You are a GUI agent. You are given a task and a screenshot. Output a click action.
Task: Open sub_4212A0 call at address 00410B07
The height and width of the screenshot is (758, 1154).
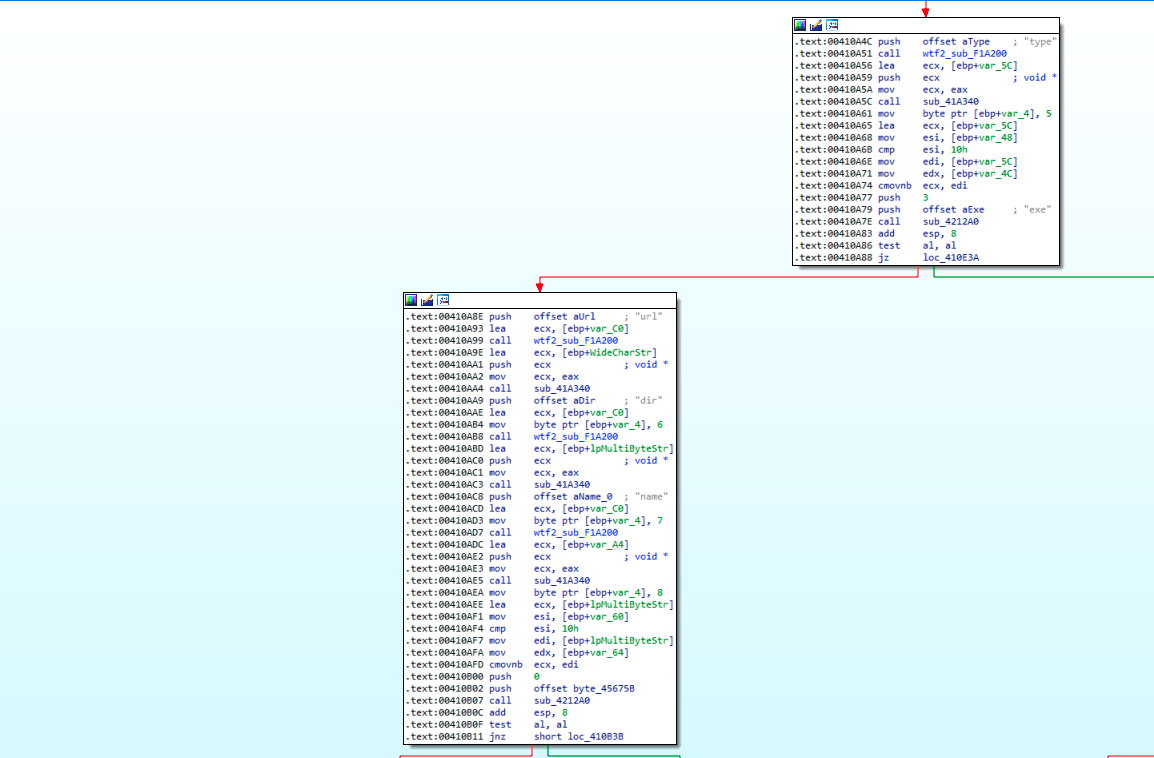pos(561,701)
